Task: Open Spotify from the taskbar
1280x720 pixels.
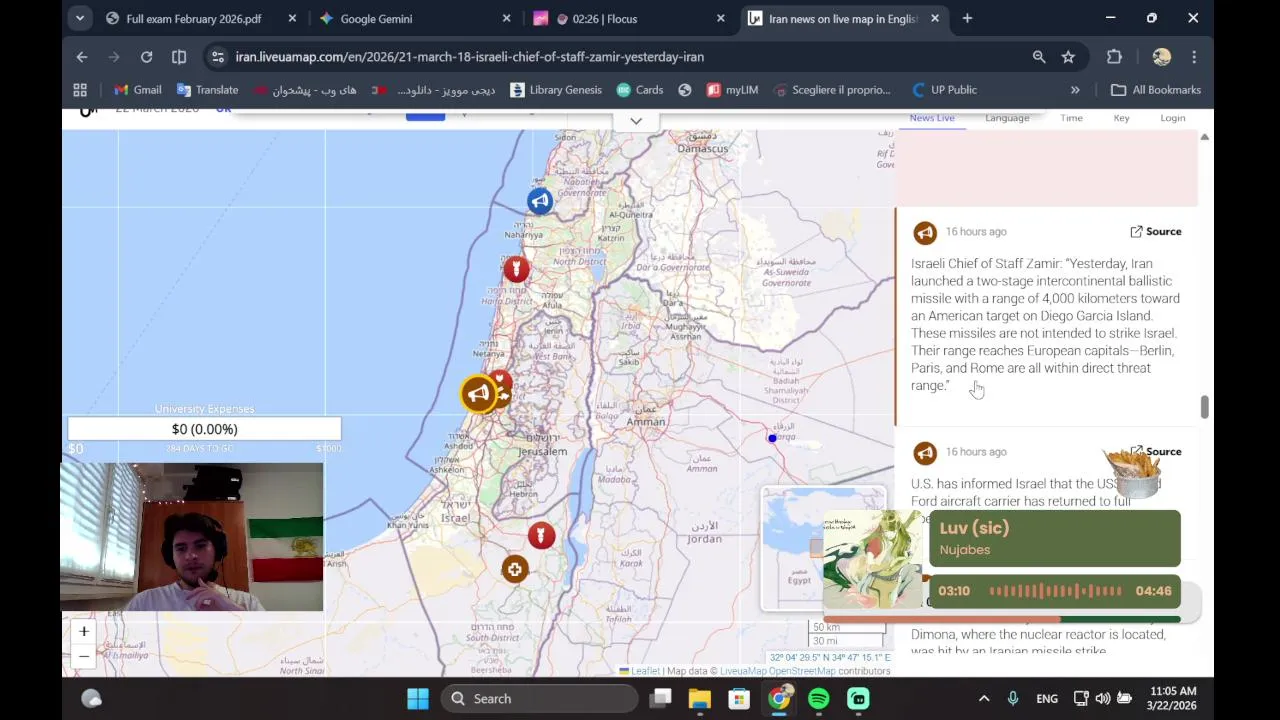Action: 819,699
